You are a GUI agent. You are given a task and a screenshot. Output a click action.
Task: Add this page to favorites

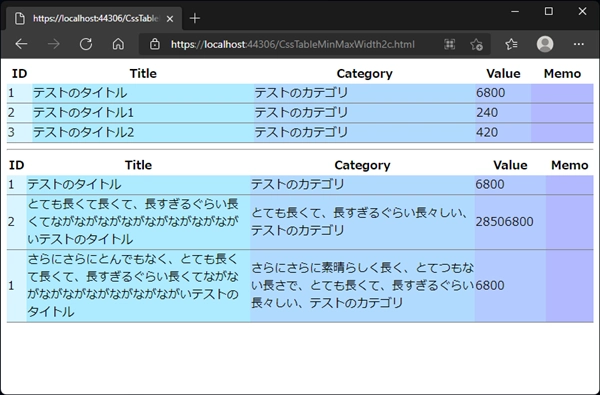pos(476,44)
